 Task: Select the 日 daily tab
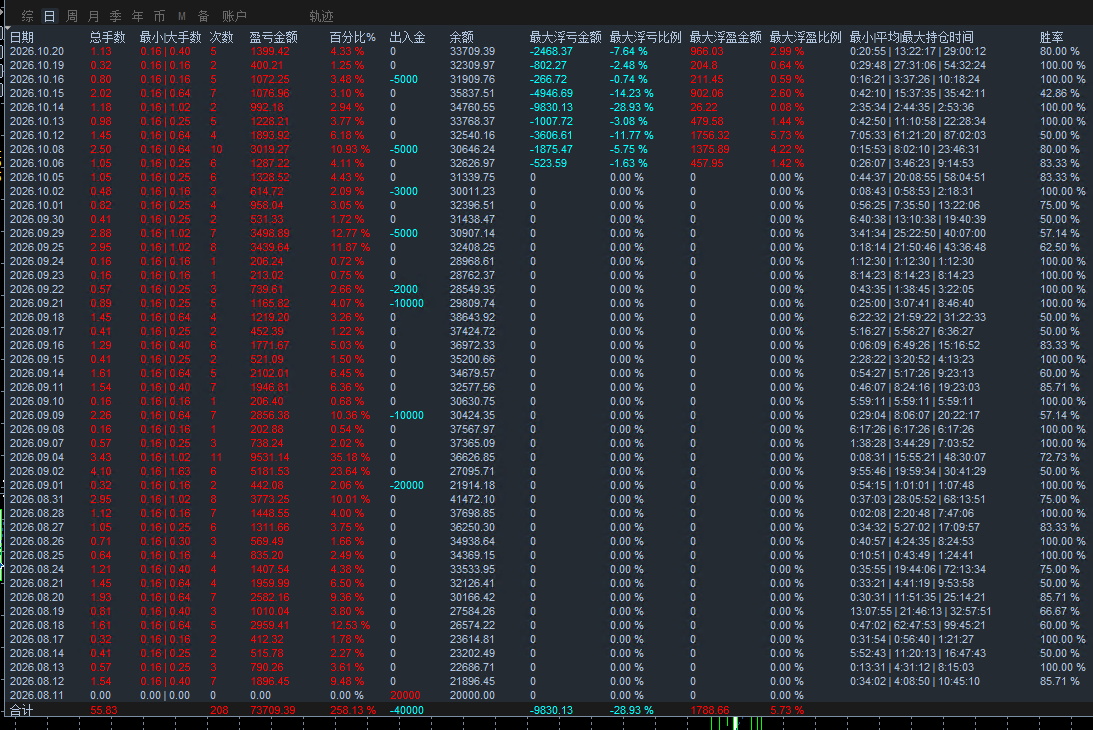[49, 16]
